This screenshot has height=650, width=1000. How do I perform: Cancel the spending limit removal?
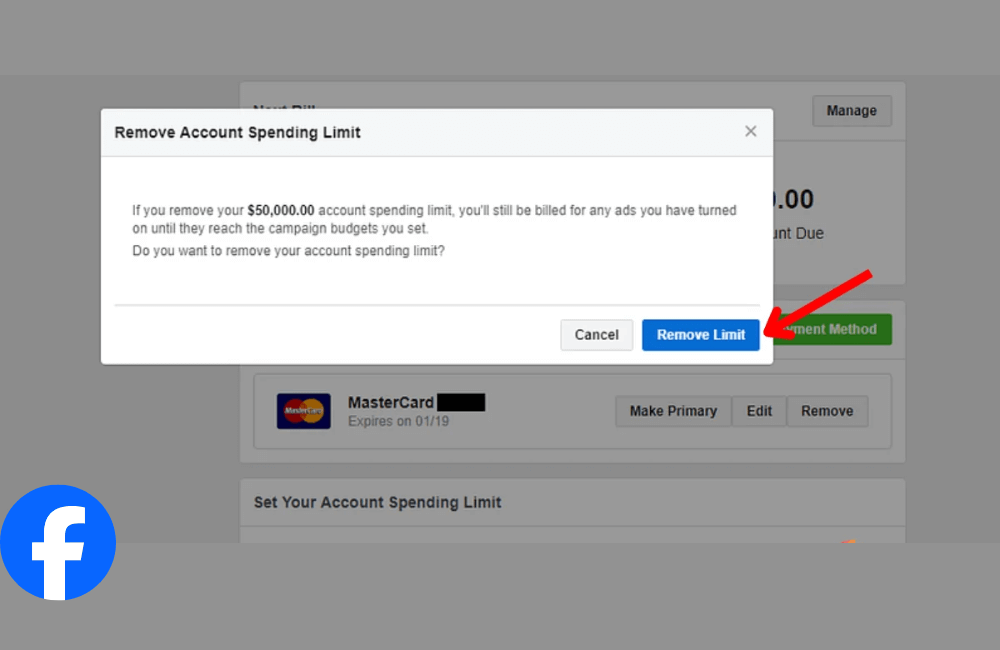pyautogui.click(x=596, y=335)
